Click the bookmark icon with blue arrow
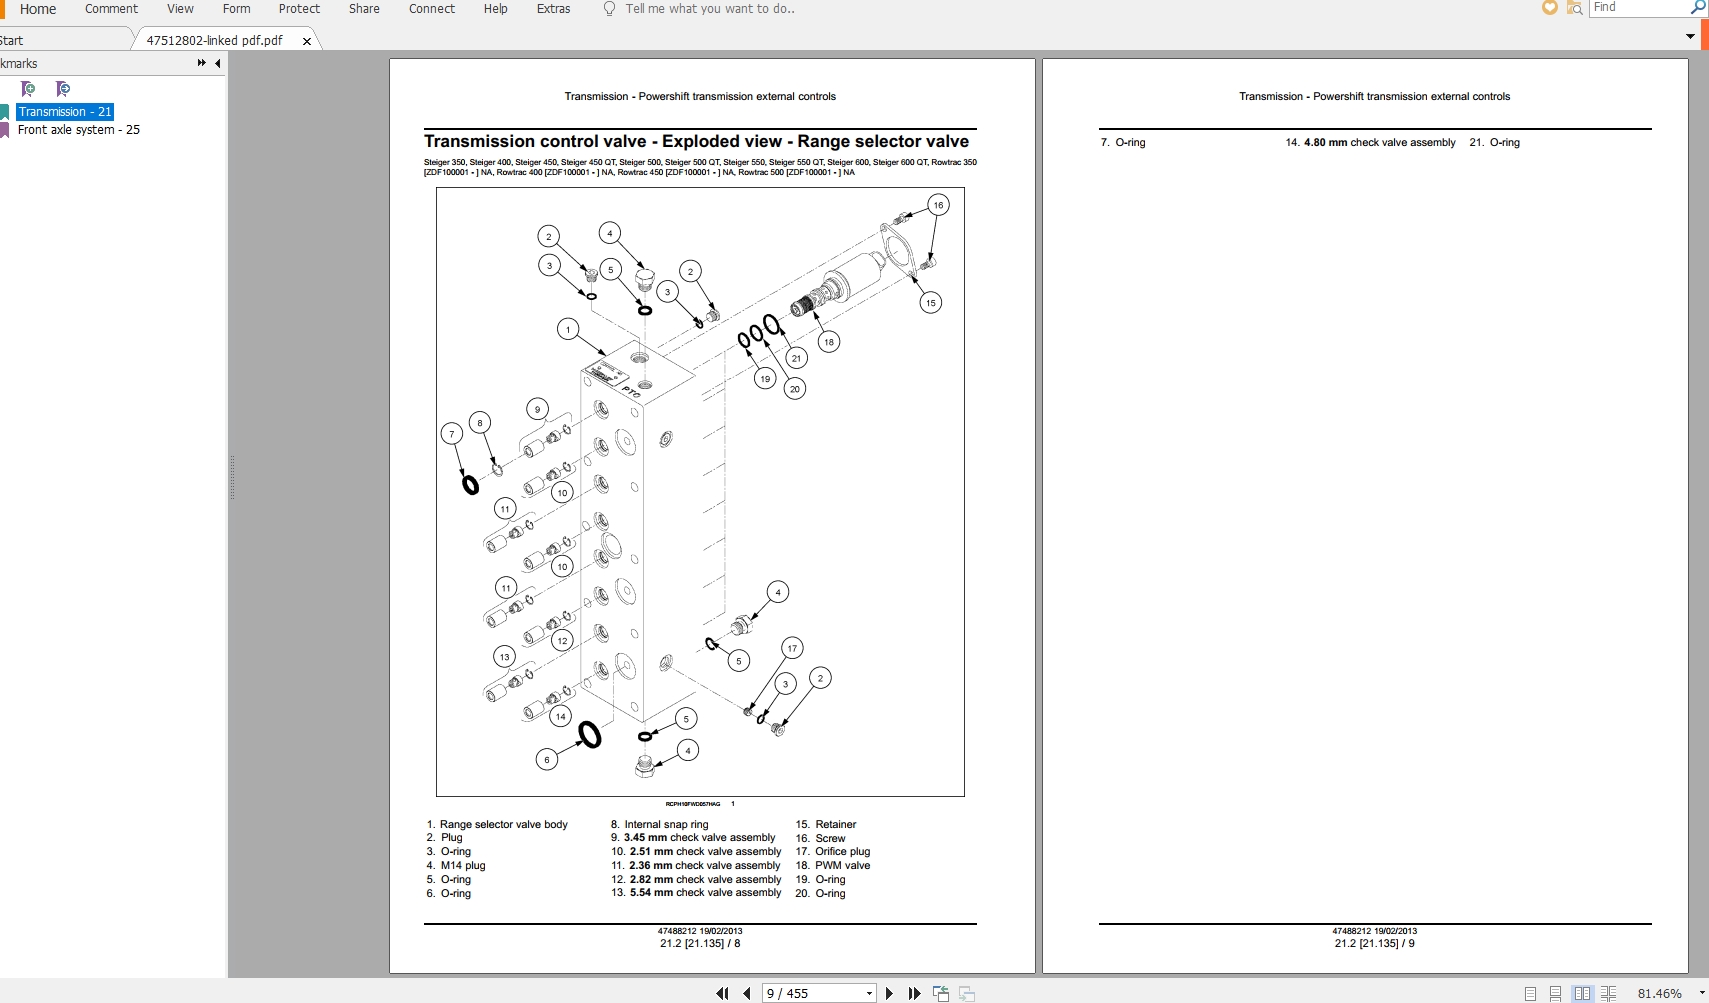The width and height of the screenshot is (1709, 1003). coord(63,89)
